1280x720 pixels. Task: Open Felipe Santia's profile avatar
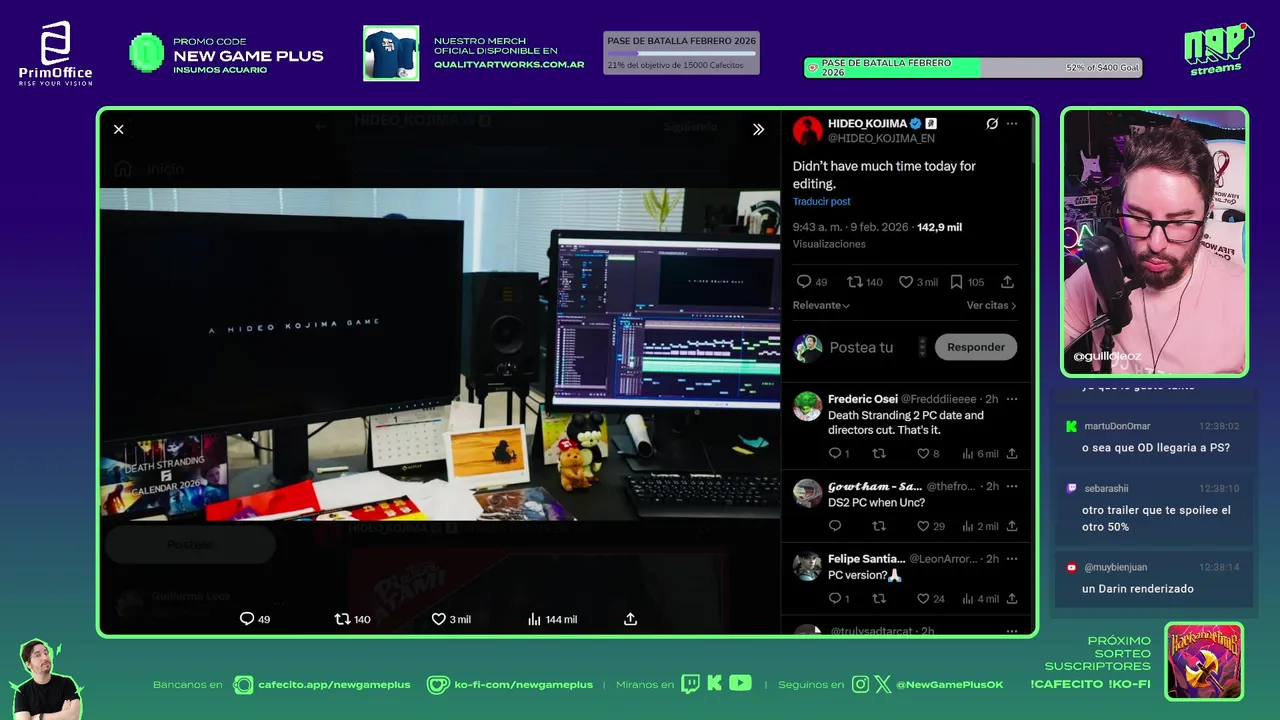[x=807, y=566]
